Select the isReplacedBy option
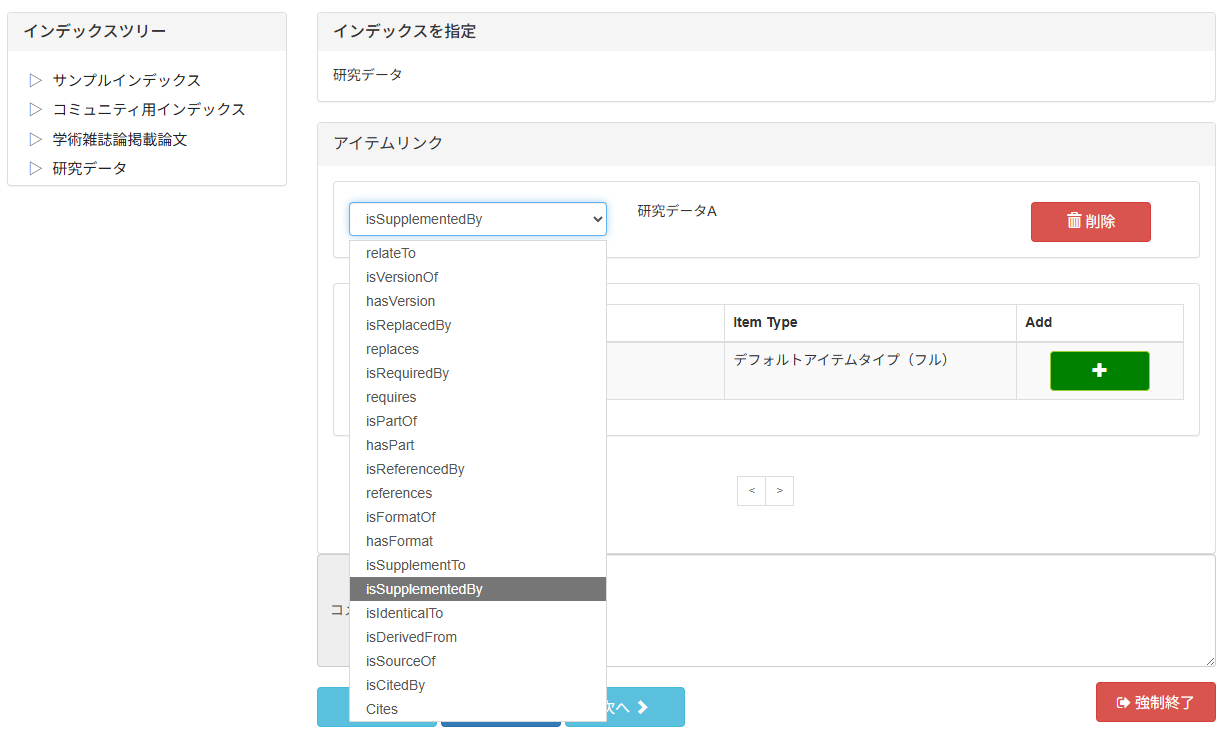The image size is (1231, 738). [x=408, y=325]
